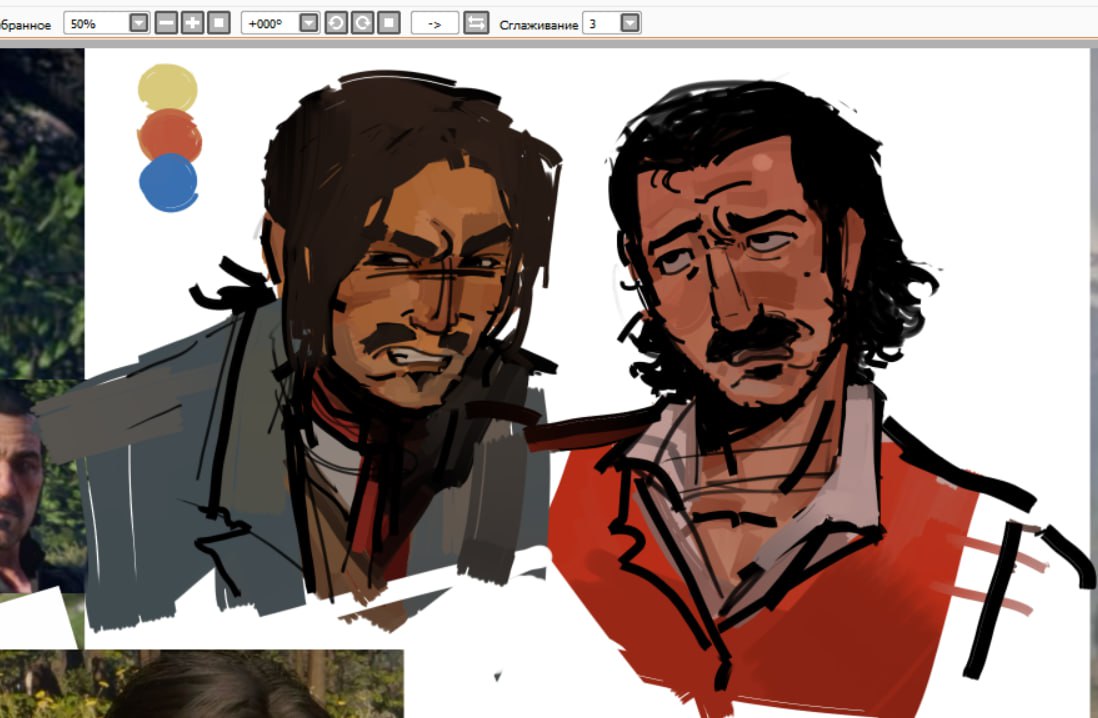Screen dimensions: 1098x718
Task: Click the red-orange color swatch on canvas
Action: [x=169, y=136]
